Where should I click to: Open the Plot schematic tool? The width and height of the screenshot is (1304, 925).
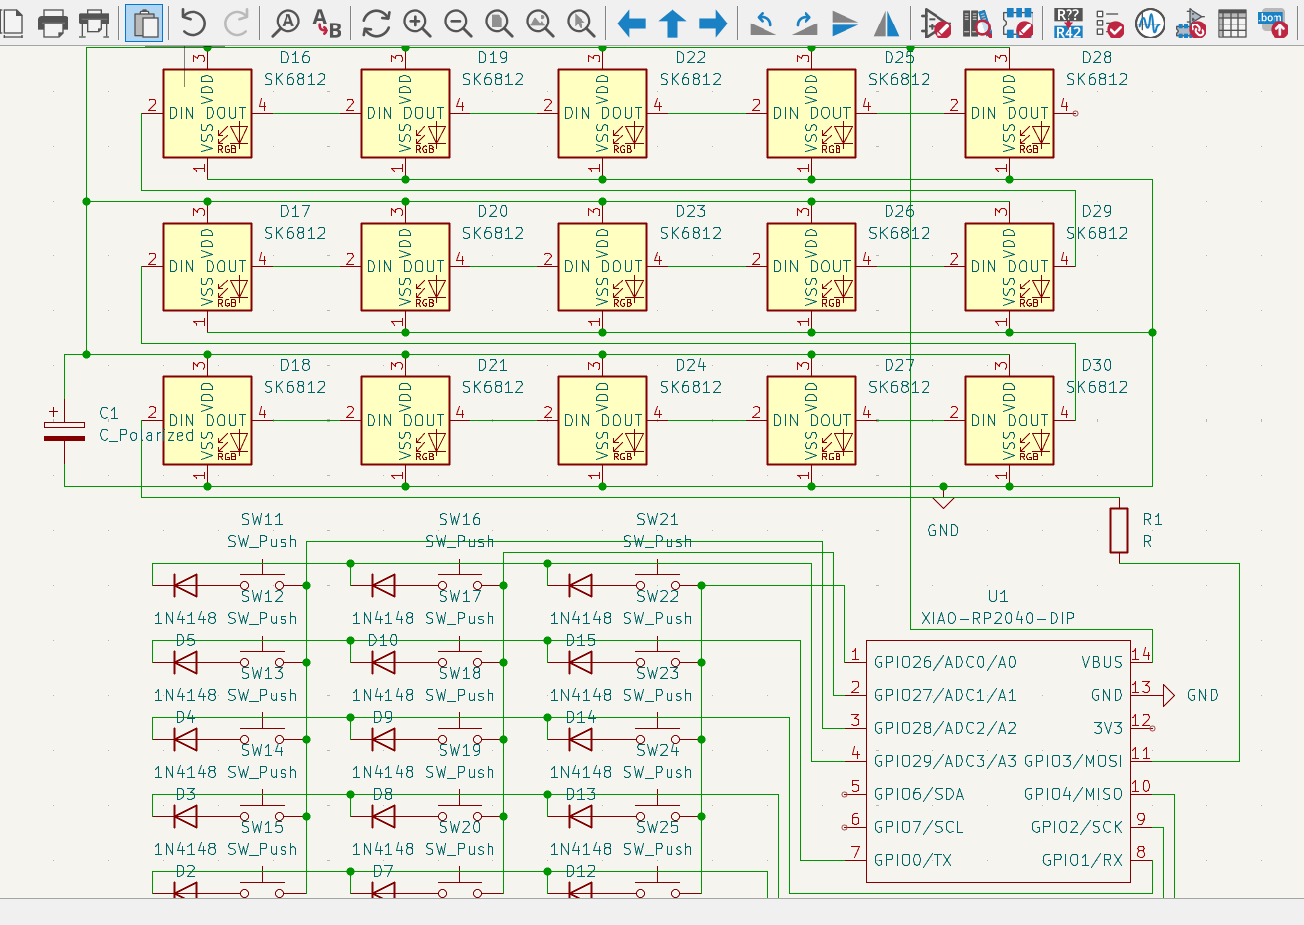pyautogui.click(x=94, y=22)
